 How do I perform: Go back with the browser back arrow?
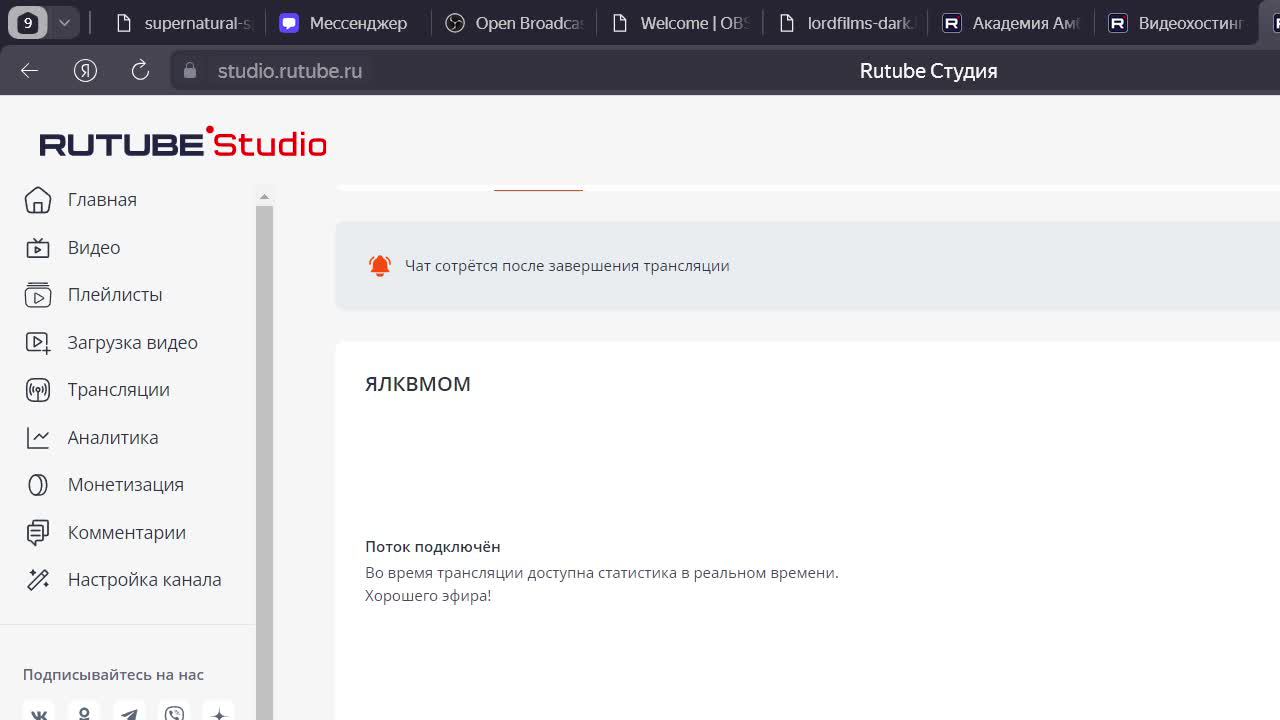pos(29,70)
